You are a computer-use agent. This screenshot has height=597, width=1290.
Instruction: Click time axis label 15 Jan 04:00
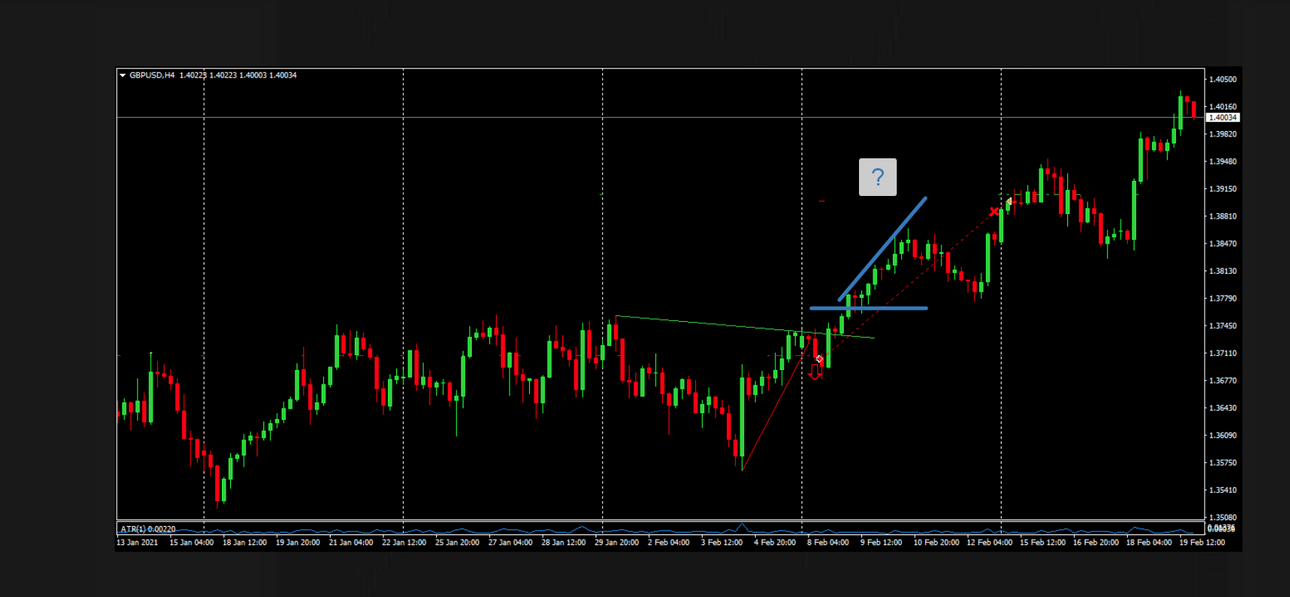[x=190, y=542]
